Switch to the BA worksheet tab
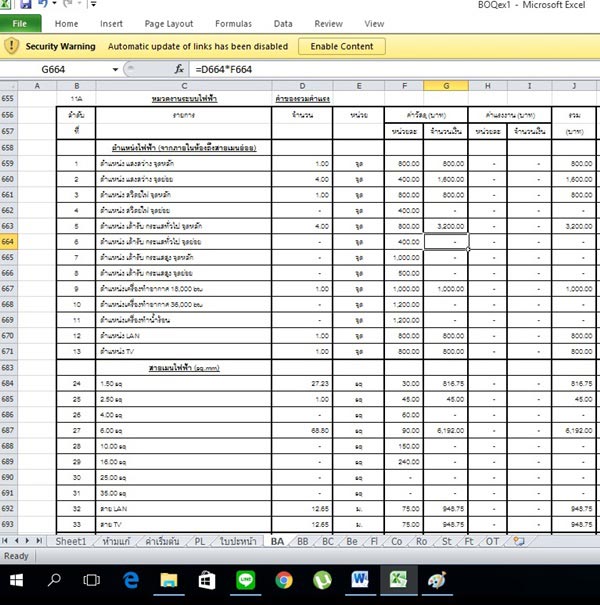Screen dimensions: 600x605 click(277, 541)
